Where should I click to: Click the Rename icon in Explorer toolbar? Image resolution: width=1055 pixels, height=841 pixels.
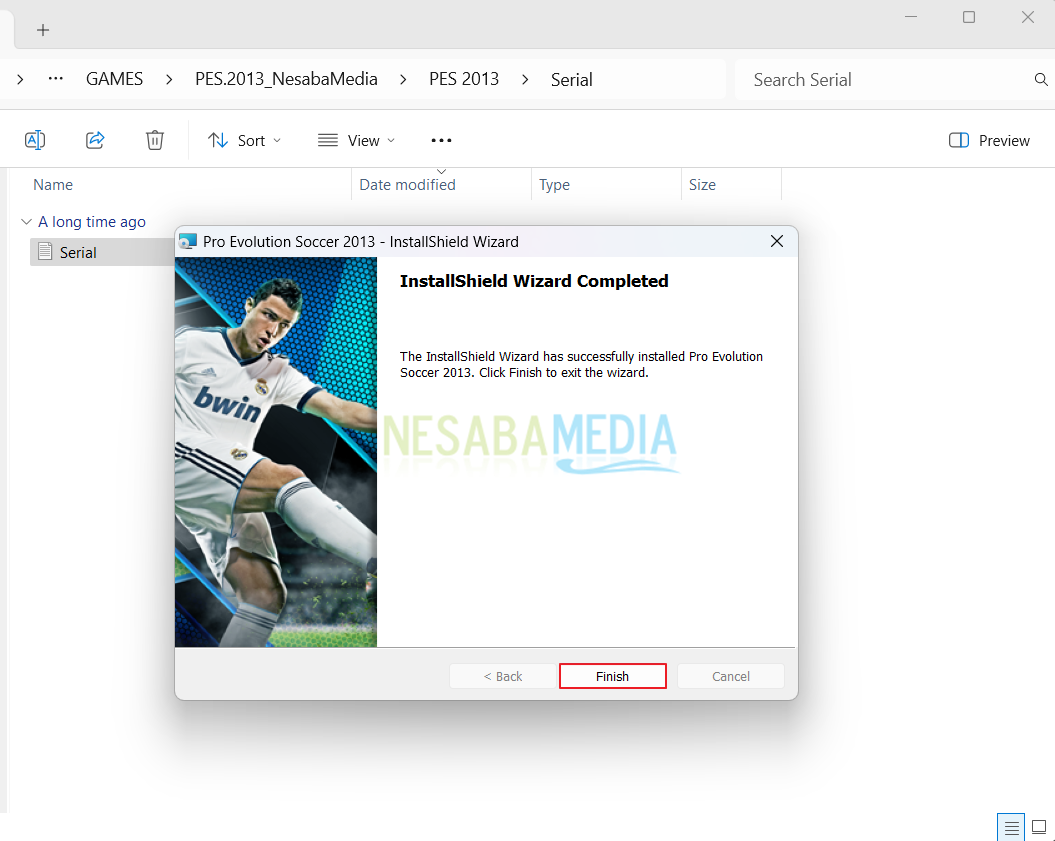tap(35, 140)
